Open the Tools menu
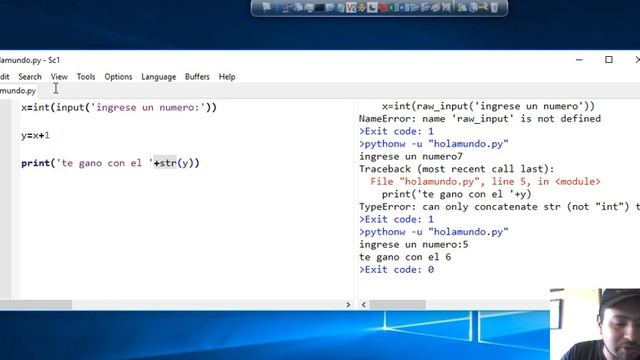Viewport: 640px width, 360px height. (x=86, y=77)
